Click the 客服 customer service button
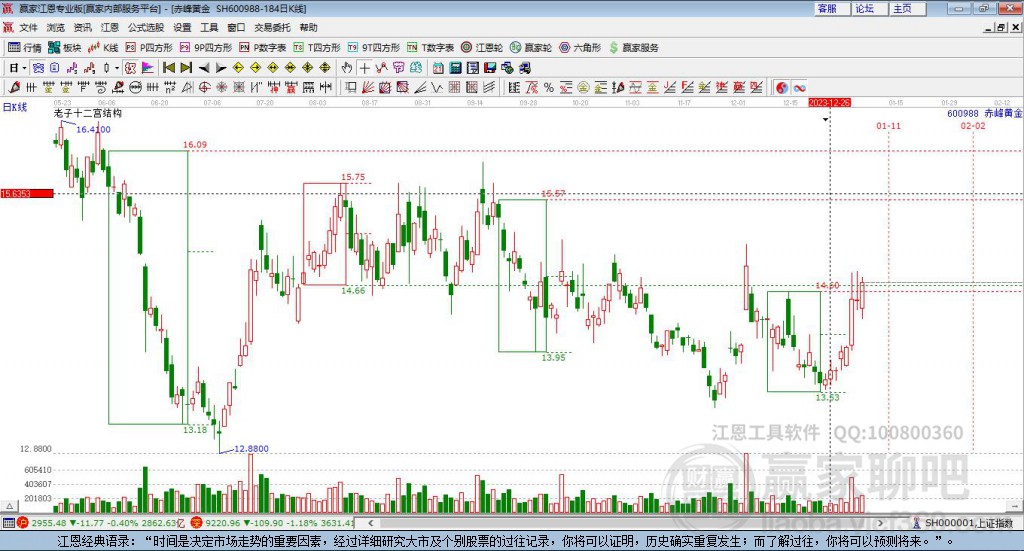The image size is (1024, 551). pos(827,8)
